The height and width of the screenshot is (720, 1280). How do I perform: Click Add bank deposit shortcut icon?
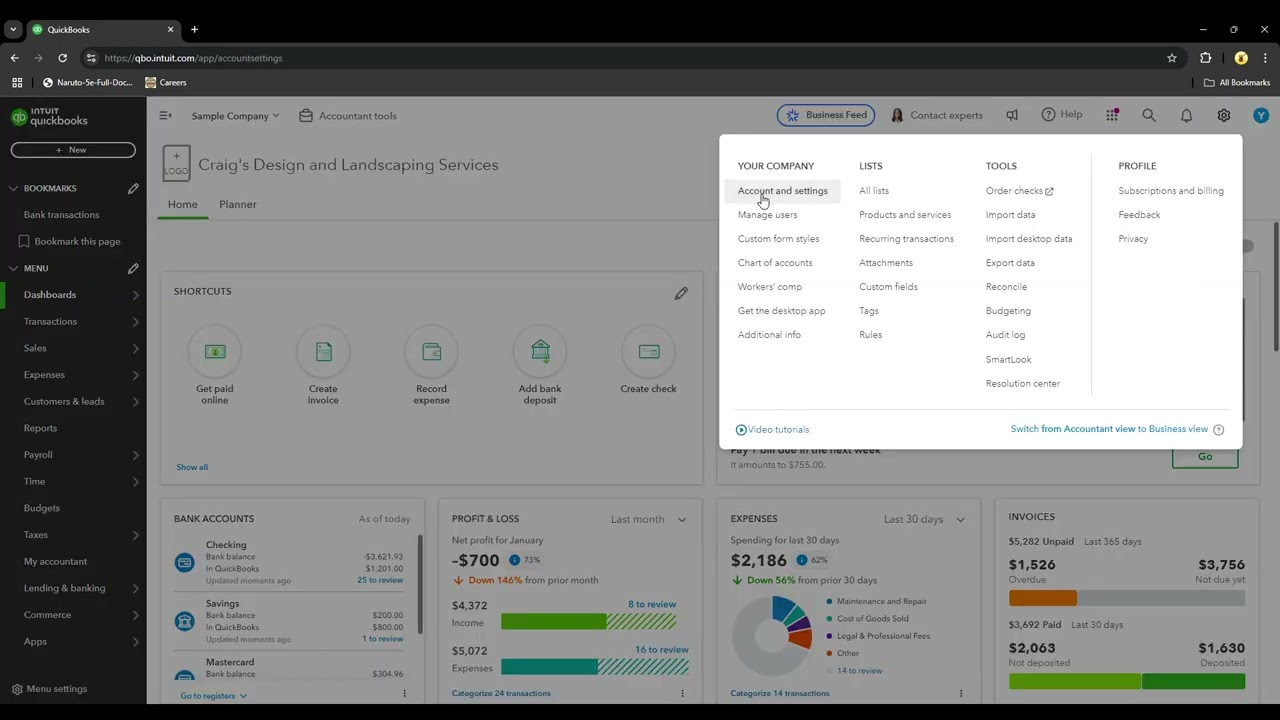540,352
